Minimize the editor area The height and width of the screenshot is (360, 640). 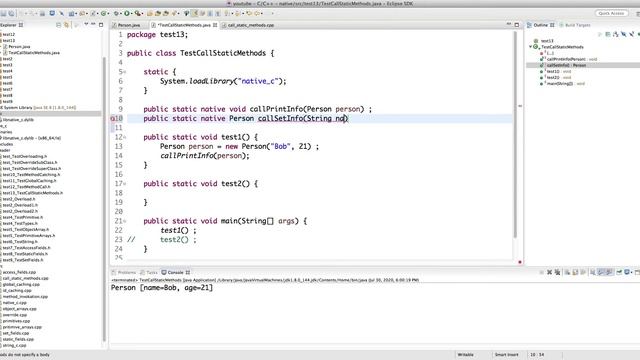[509, 24]
